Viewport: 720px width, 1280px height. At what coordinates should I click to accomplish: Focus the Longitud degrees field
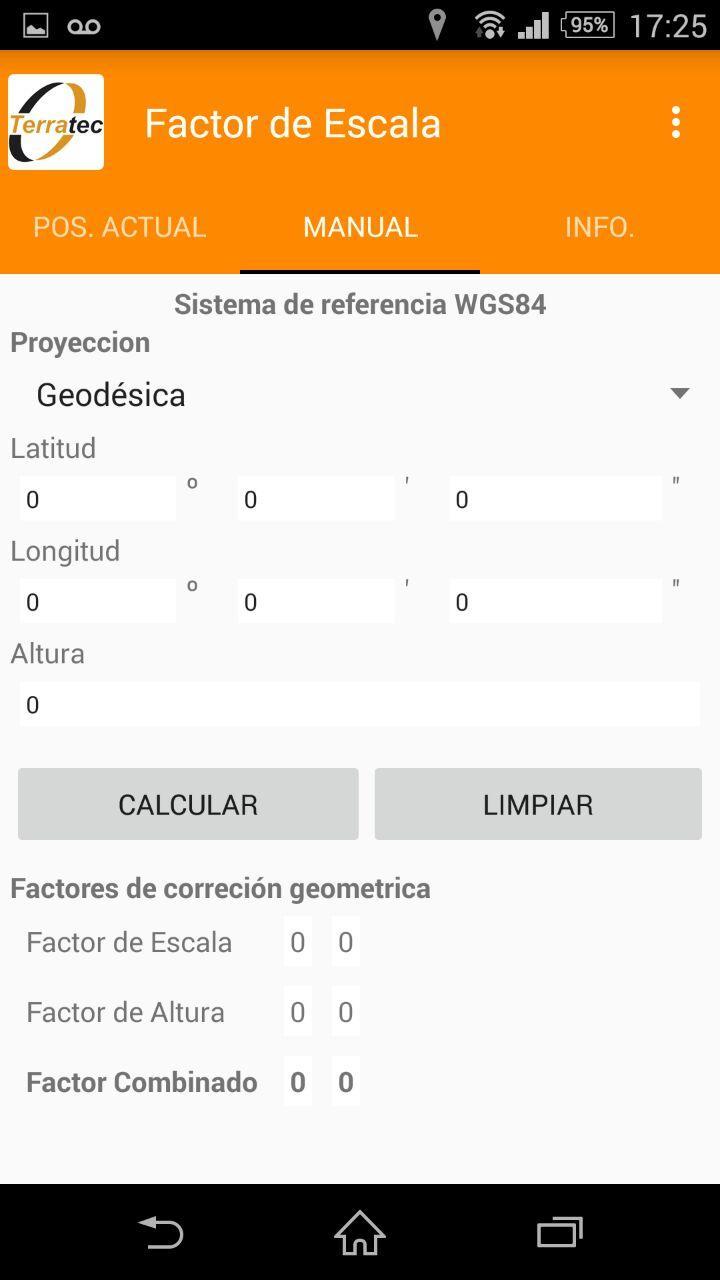98,601
